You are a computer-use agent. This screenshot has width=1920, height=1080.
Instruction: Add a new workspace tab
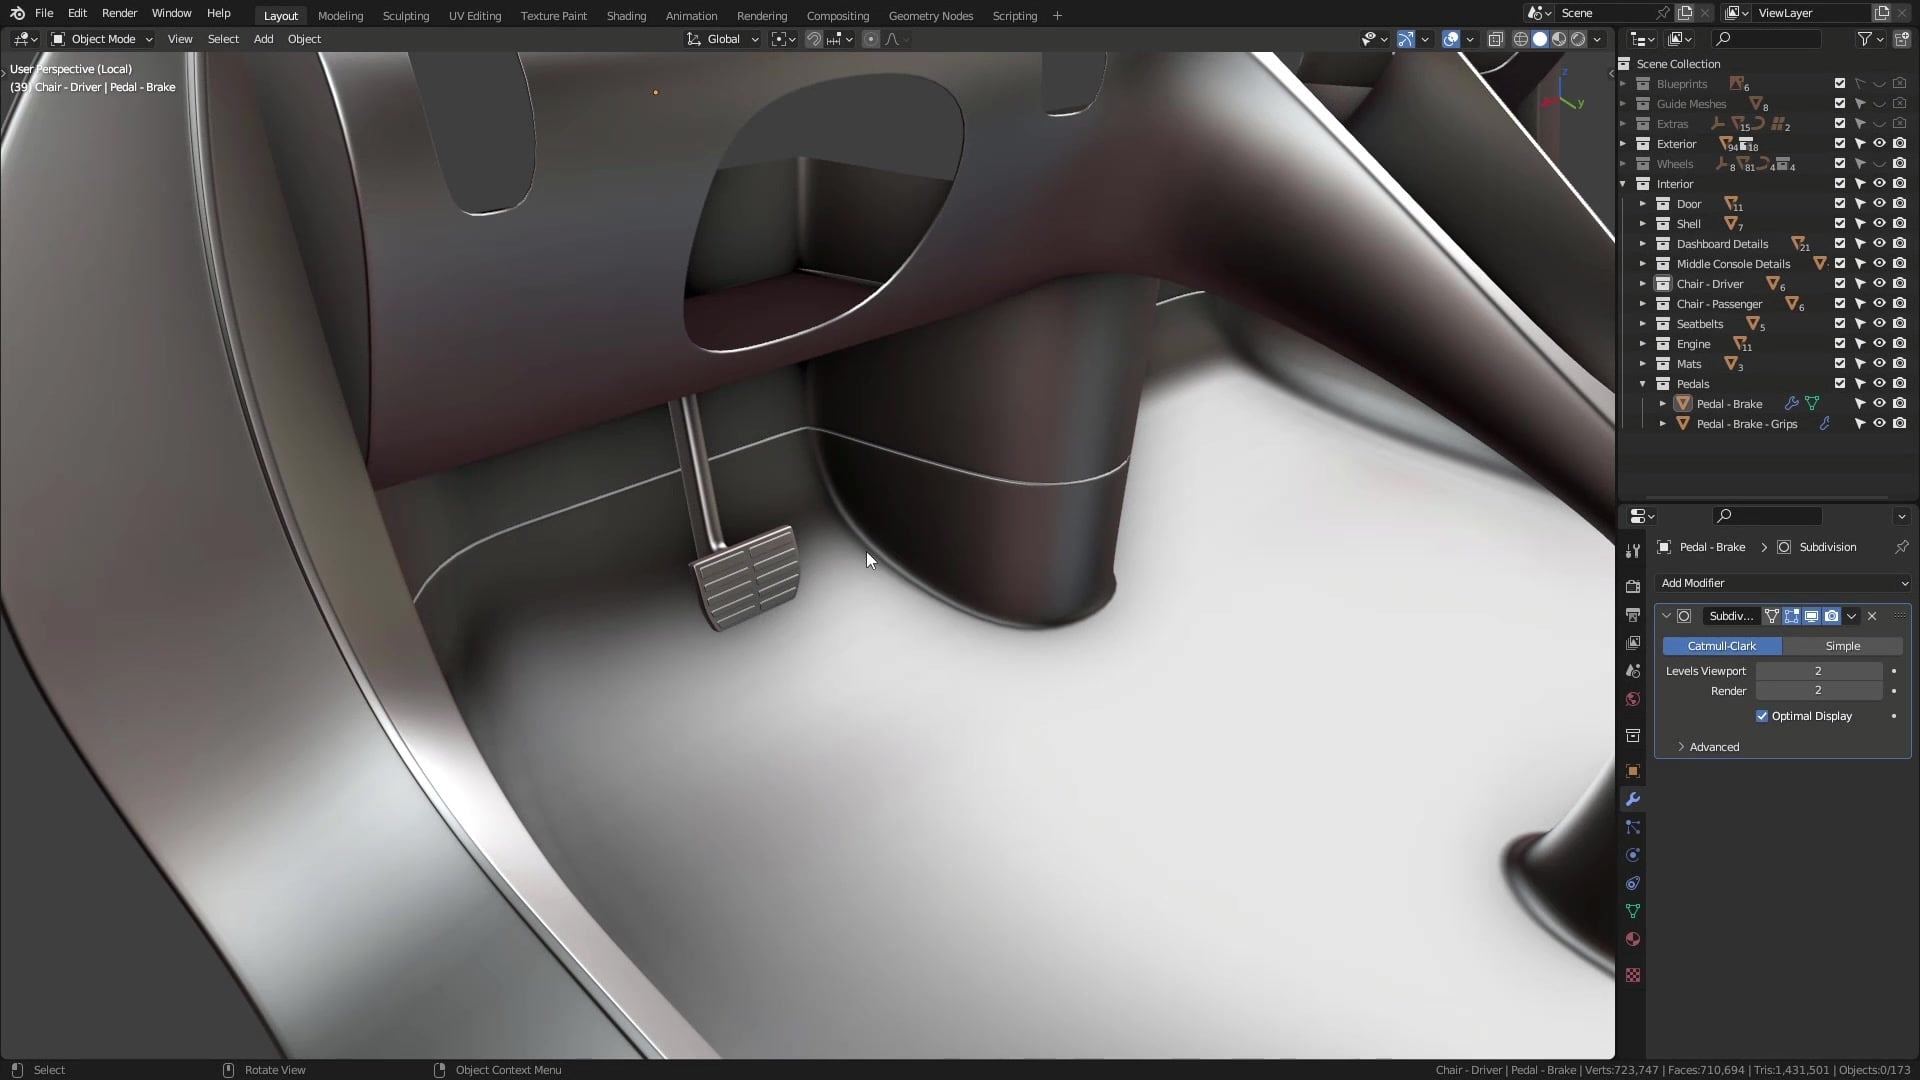coord(1057,16)
